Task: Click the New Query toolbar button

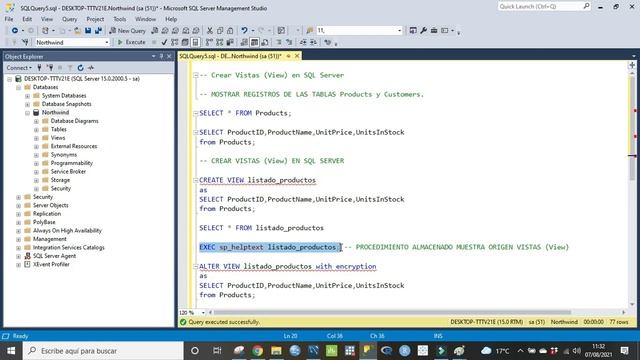Action: click(127, 31)
